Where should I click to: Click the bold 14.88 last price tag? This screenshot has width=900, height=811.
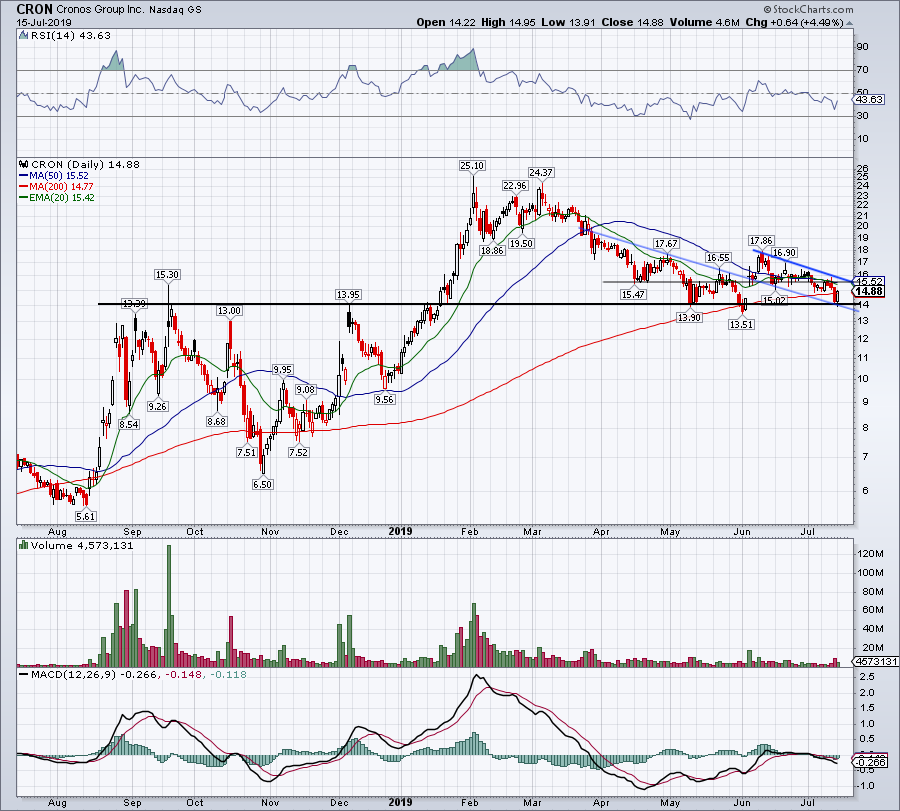pyautogui.click(x=869, y=292)
